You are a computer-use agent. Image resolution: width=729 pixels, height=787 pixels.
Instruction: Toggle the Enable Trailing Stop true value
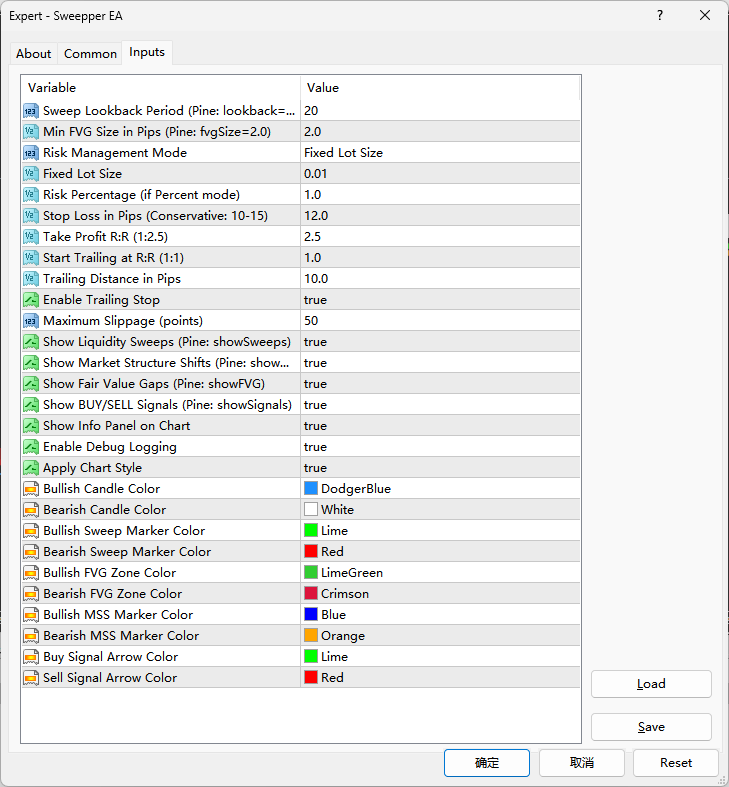tap(440, 300)
